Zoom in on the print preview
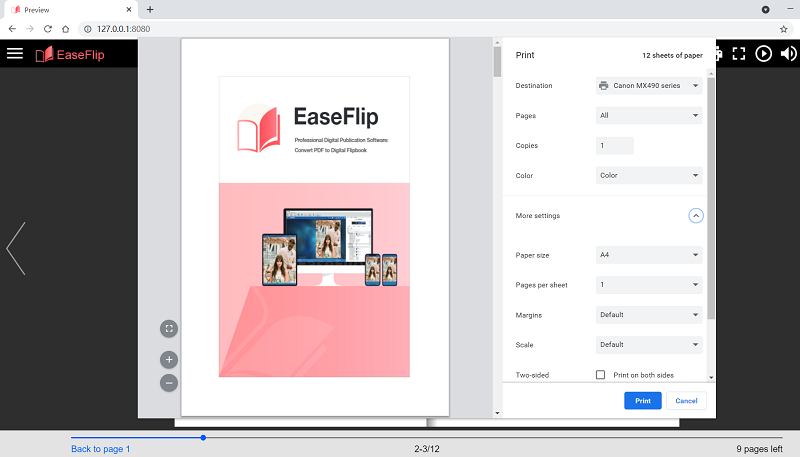Image resolution: width=800 pixels, height=457 pixels. click(x=169, y=359)
